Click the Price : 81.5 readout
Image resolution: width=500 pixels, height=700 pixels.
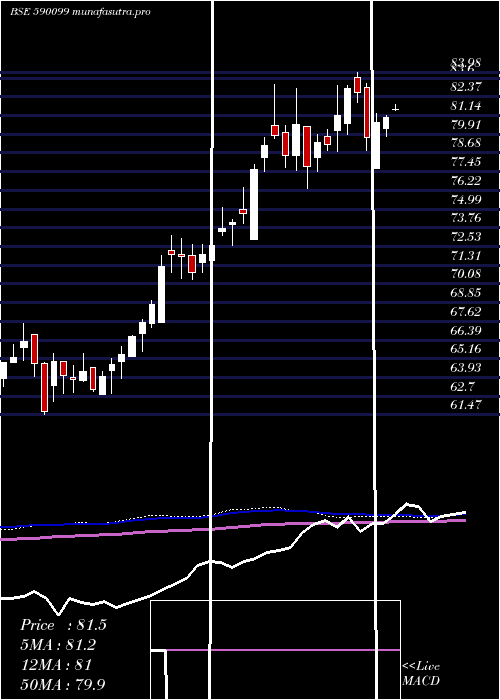tap(63, 625)
